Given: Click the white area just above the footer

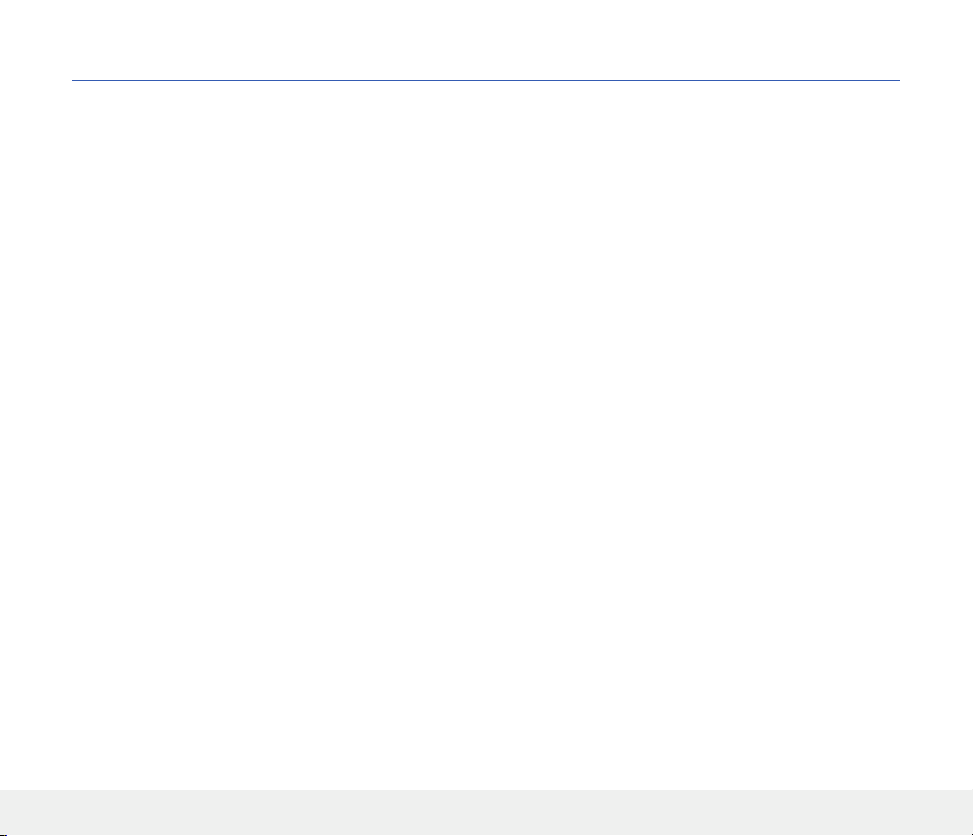Looking at the screenshot, I should coord(486,779).
